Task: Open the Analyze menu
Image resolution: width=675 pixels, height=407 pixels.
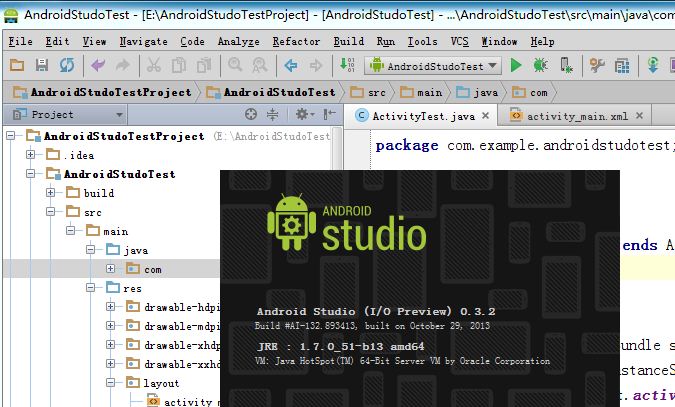Action: (x=238, y=41)
